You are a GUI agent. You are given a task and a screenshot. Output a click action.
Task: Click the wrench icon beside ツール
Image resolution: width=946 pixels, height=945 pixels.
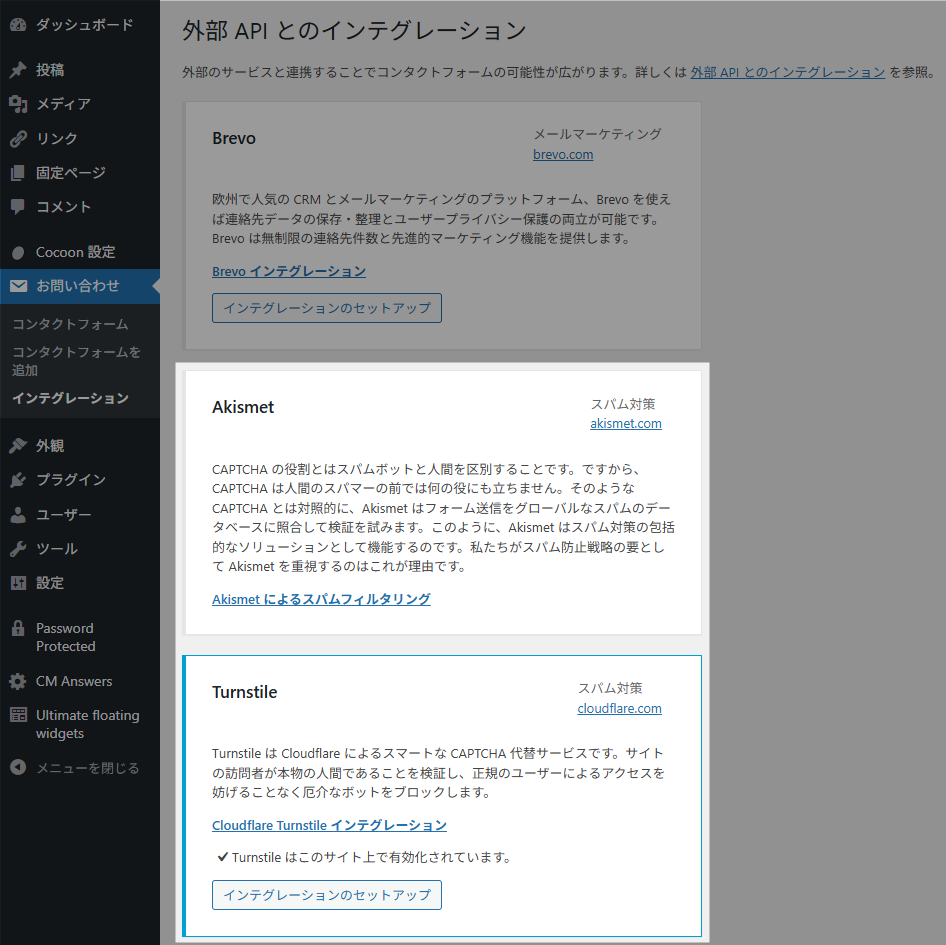click(x=18, y=549)
